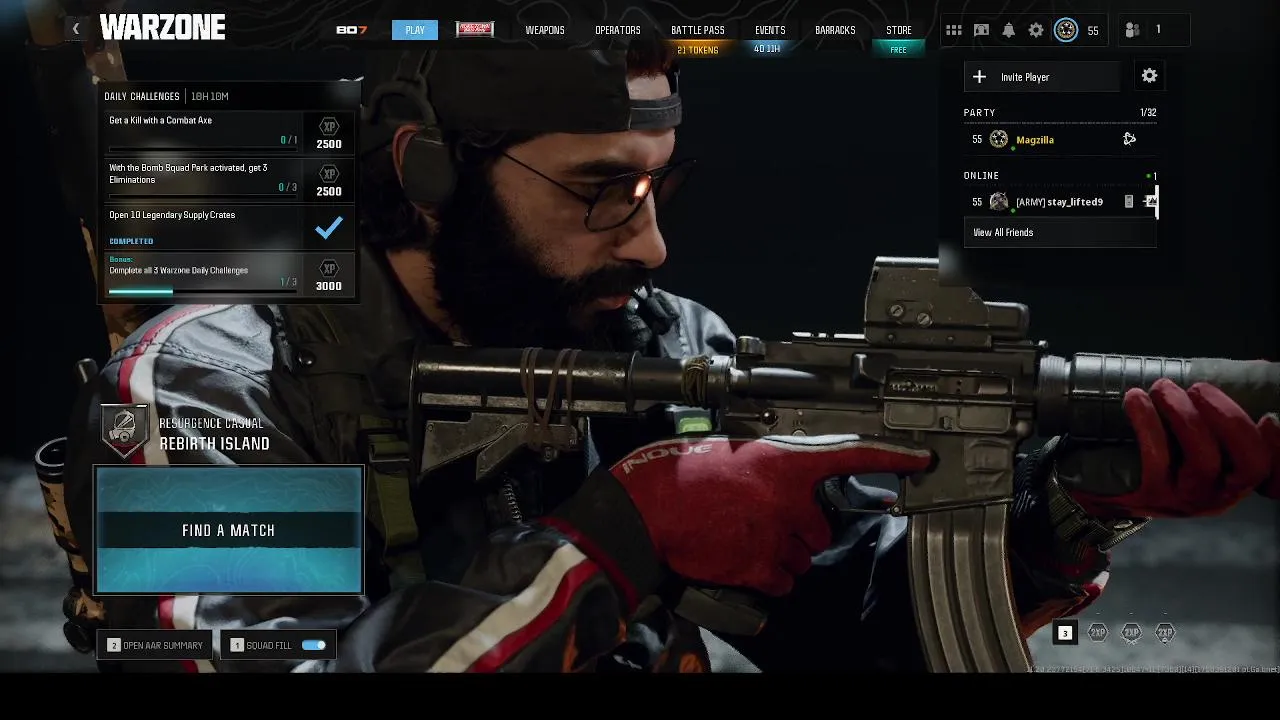The height and width of the screenshot is (720, 1280).
Task: Go back using the top-left arrow
Action: [x=76, y=28]
